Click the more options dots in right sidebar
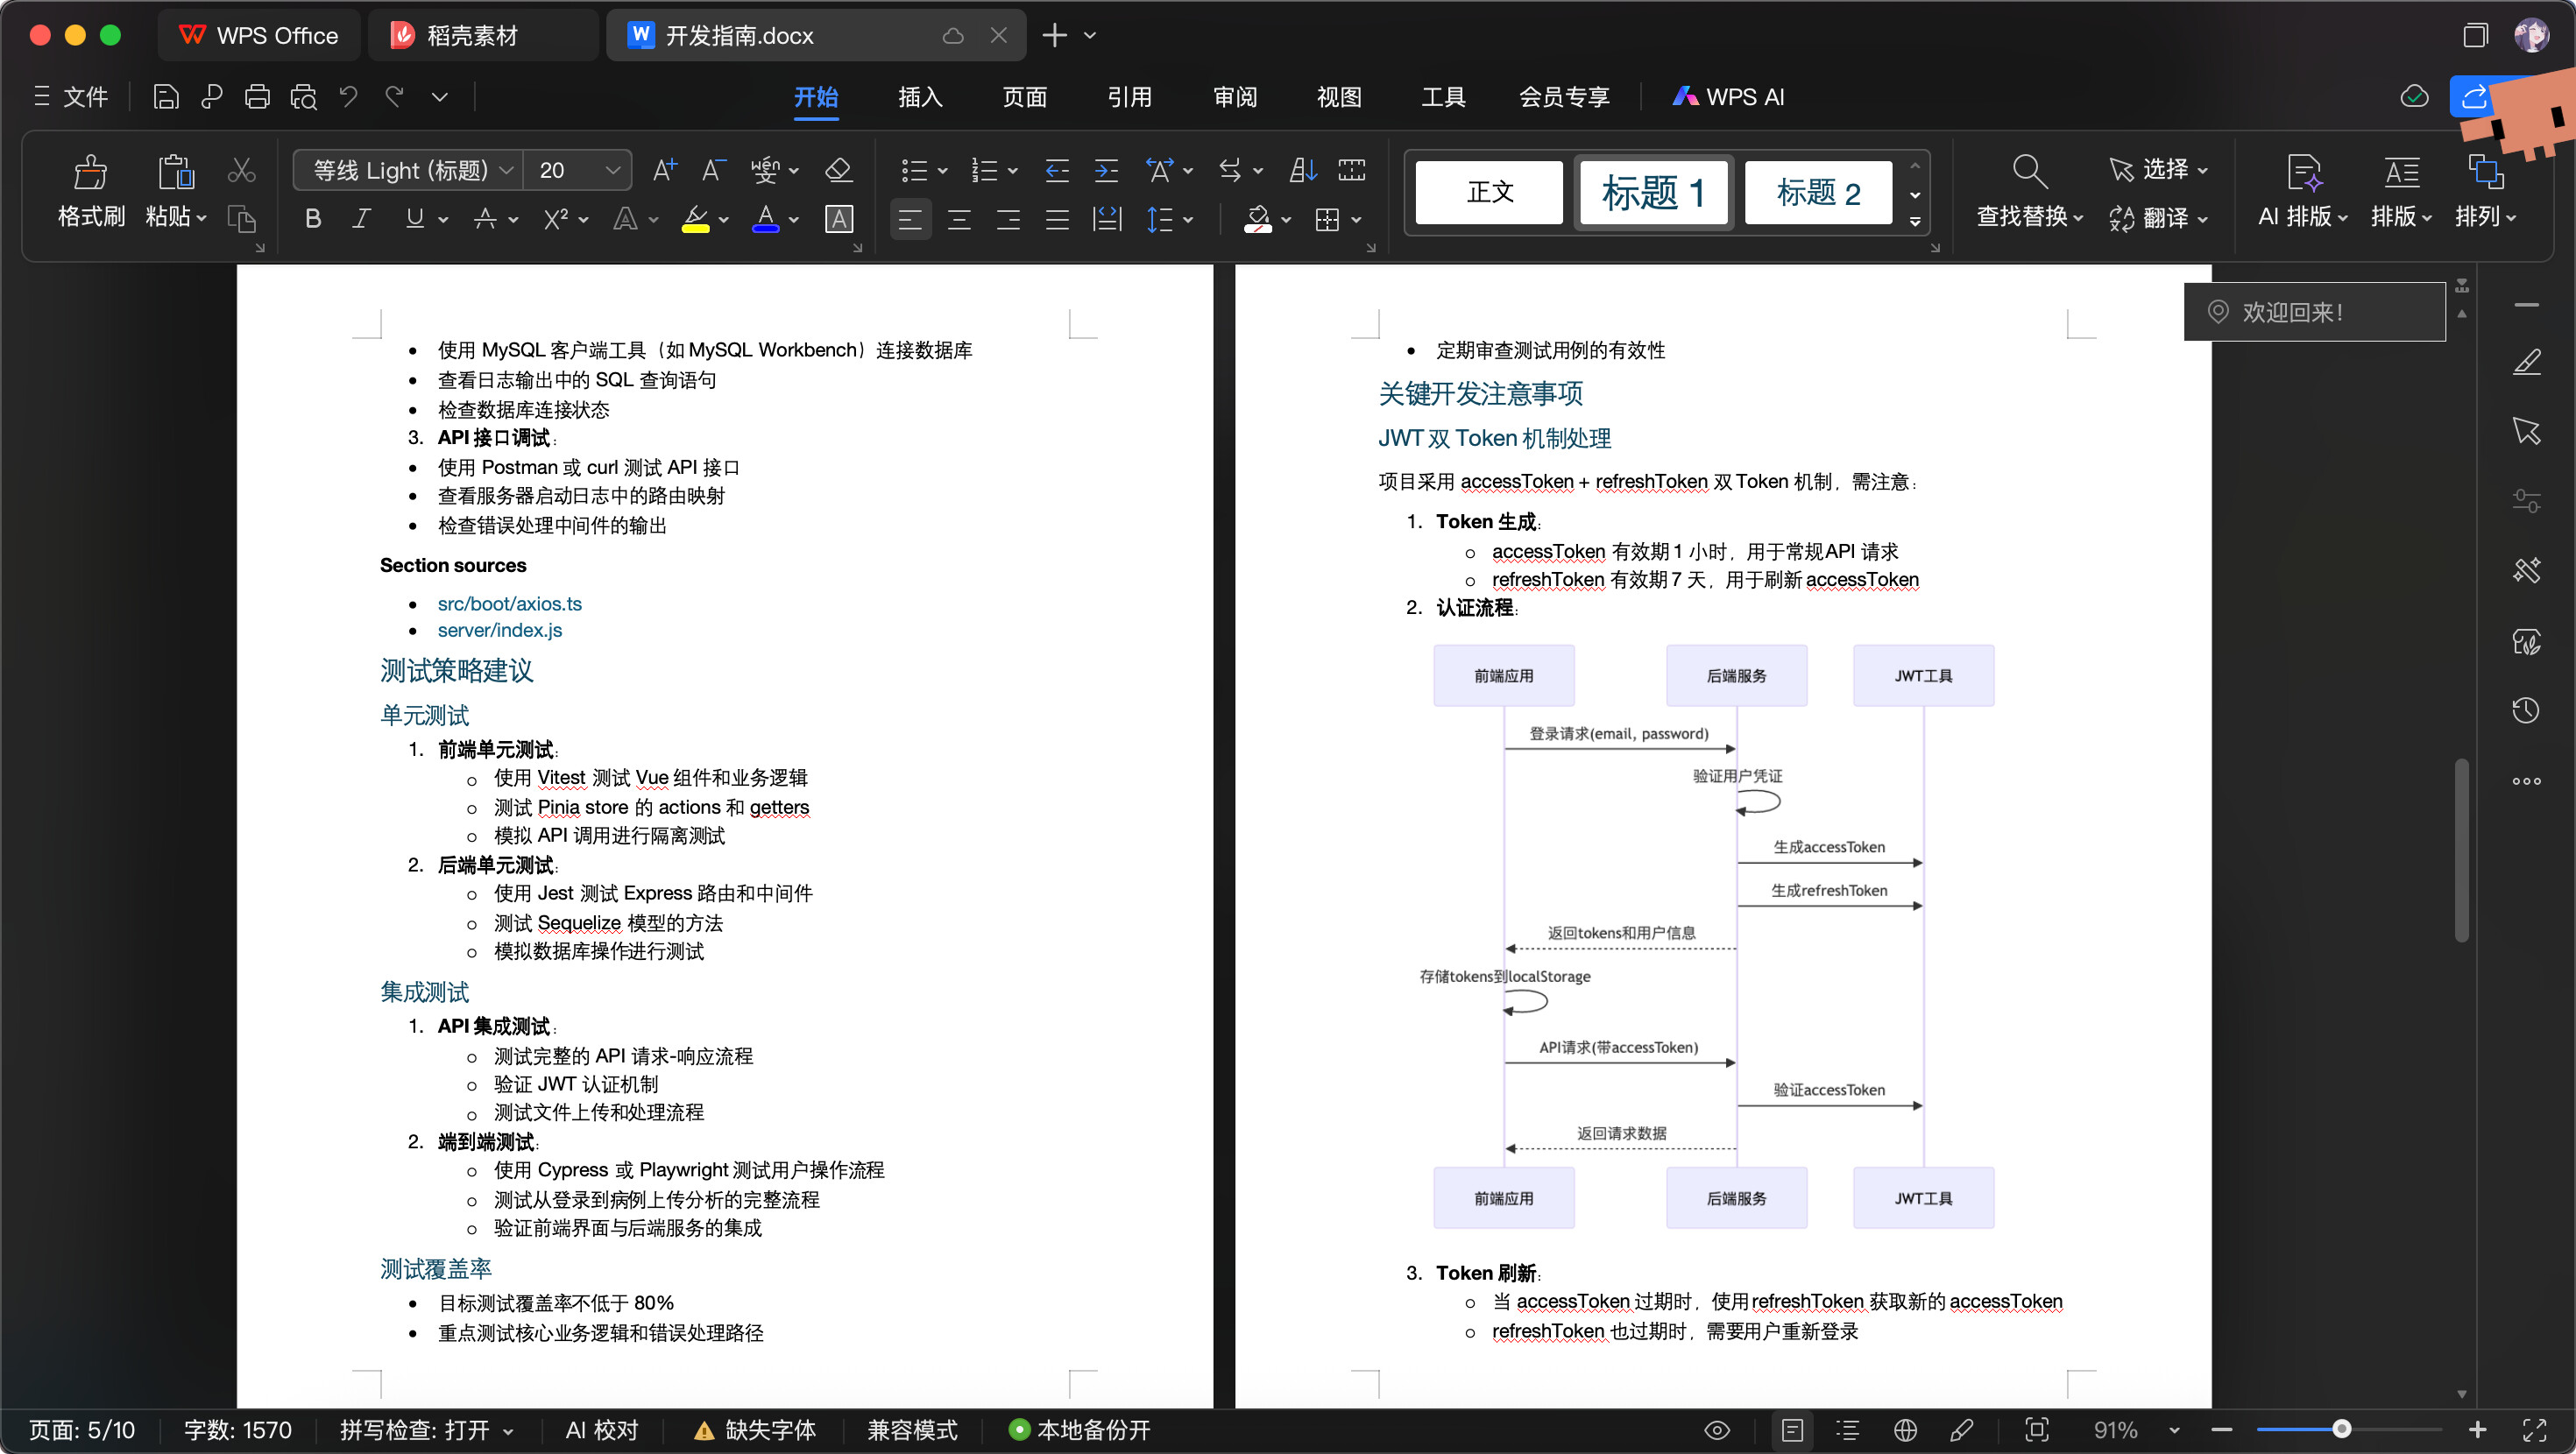Screen dimensions: 2576x1454 [2526, 781]
